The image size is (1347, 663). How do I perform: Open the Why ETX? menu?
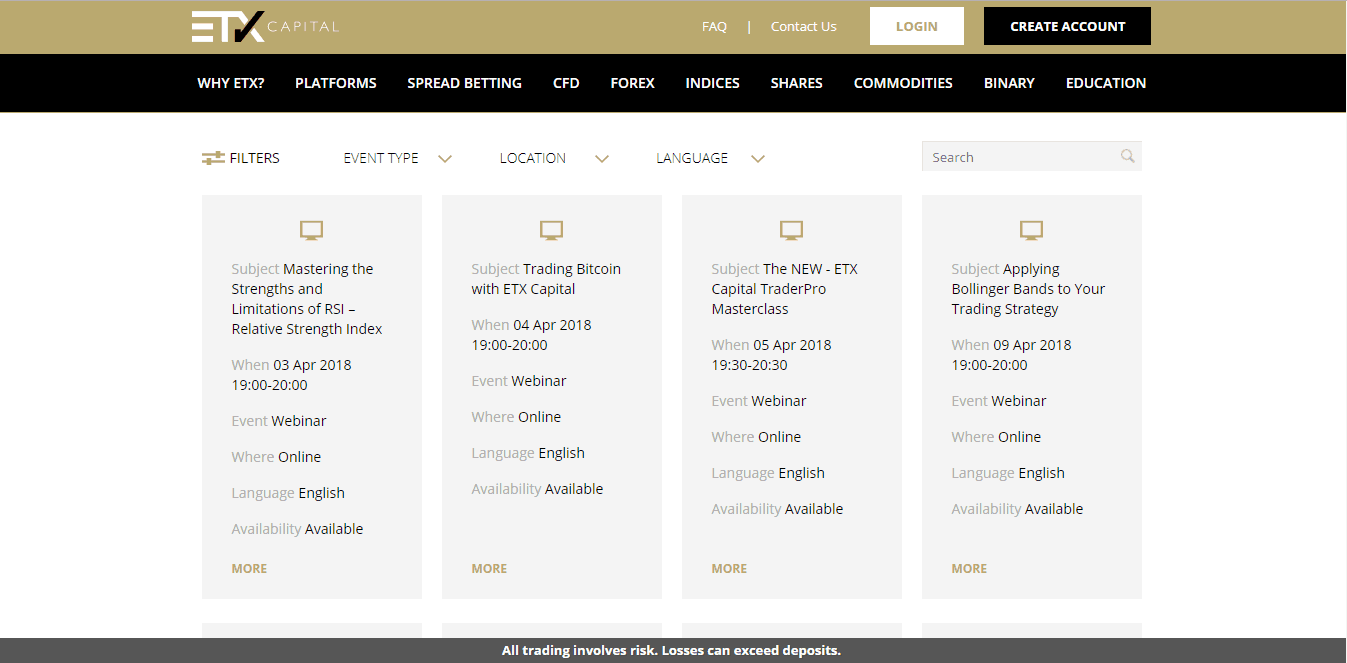point(231,83)
